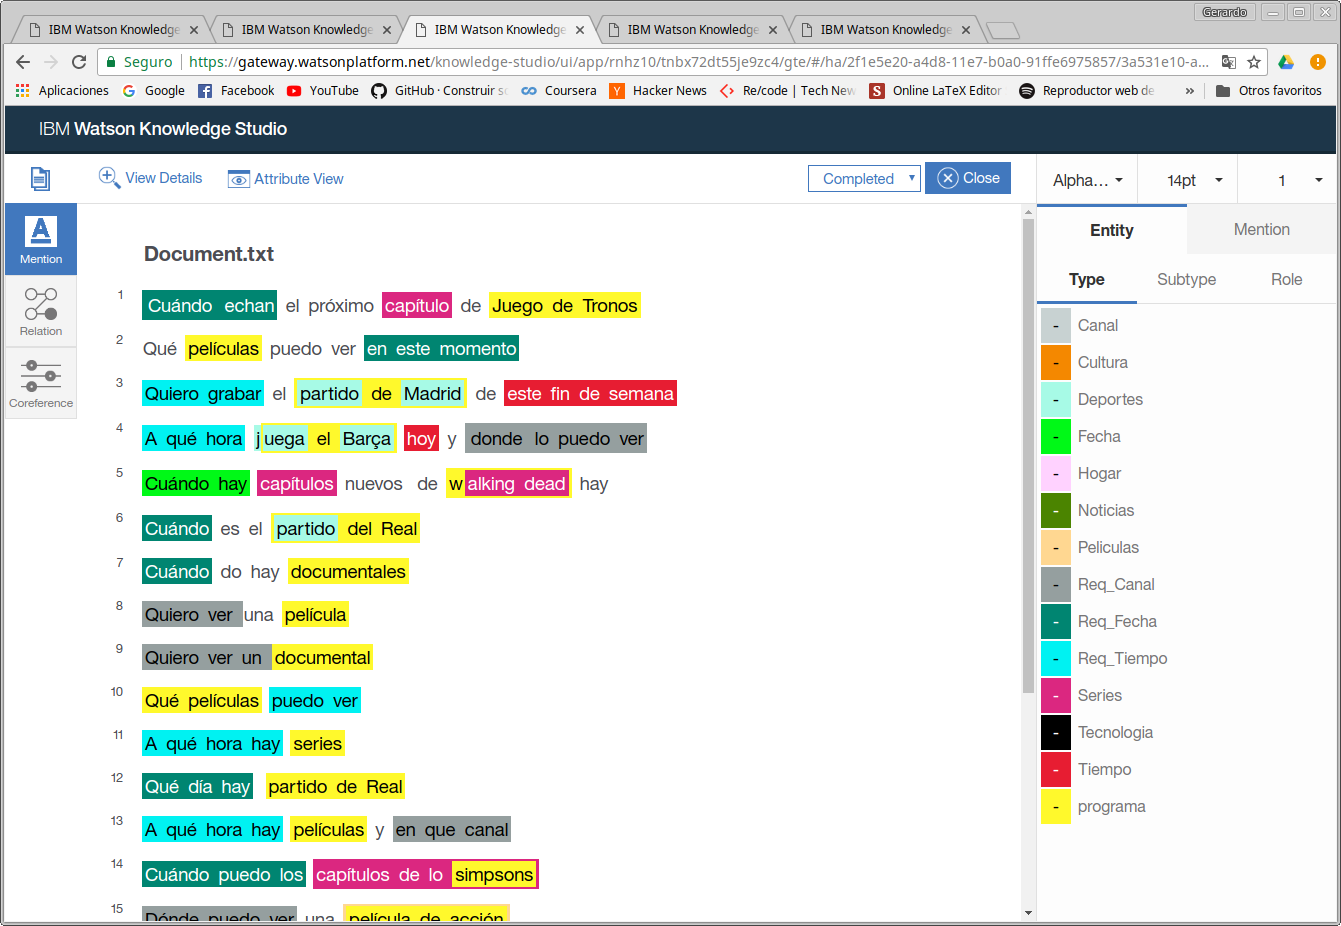The height and width of the screenshot is (926, 1341).
Task: Switch to the Entity tab
Action: point(1112,230)
